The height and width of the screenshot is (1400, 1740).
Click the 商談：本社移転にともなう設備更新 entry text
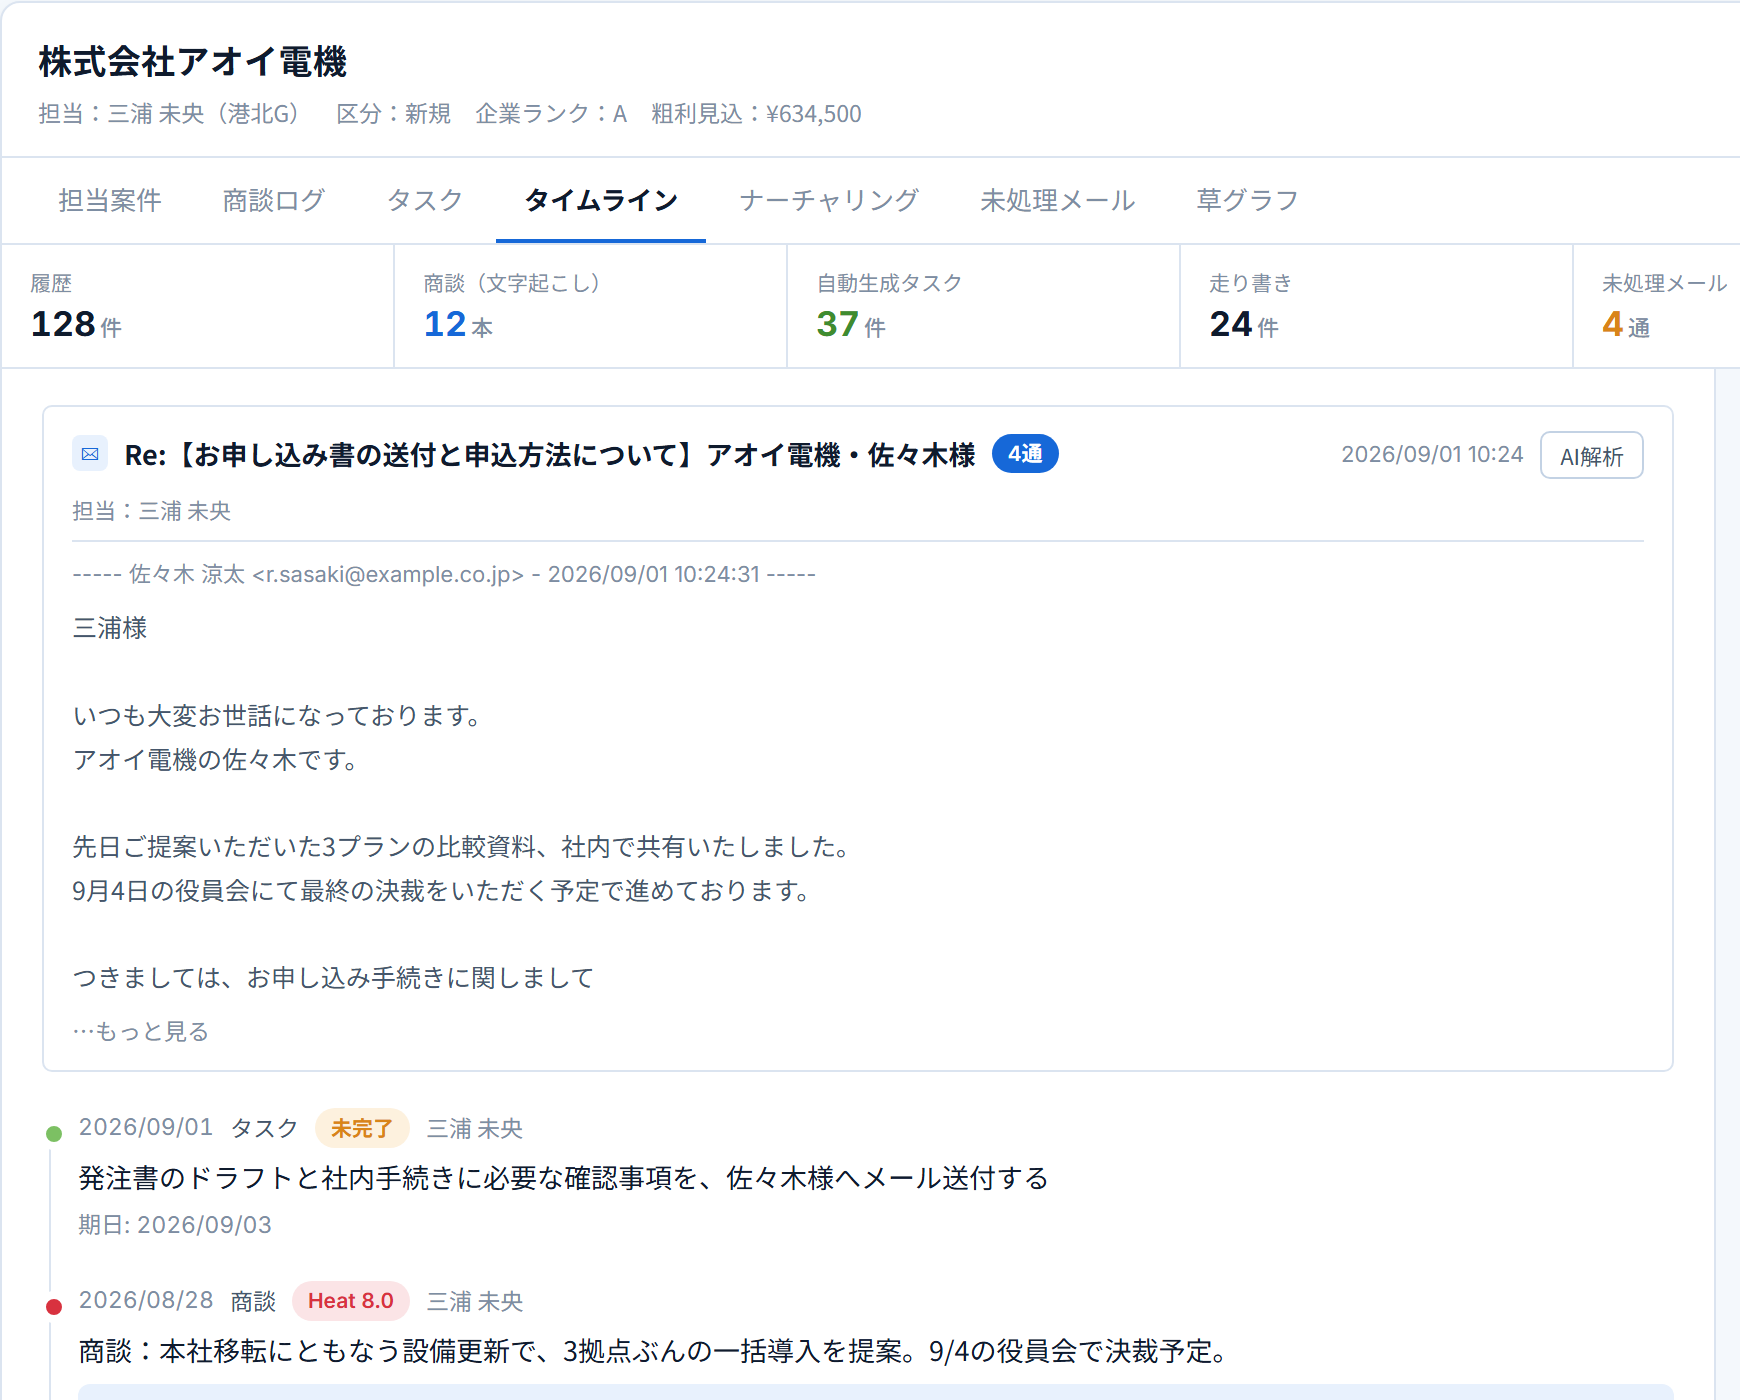653,1351
